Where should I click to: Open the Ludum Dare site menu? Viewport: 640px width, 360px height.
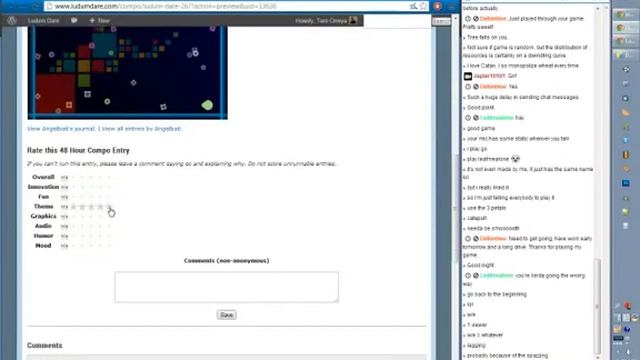click(43, 20)
